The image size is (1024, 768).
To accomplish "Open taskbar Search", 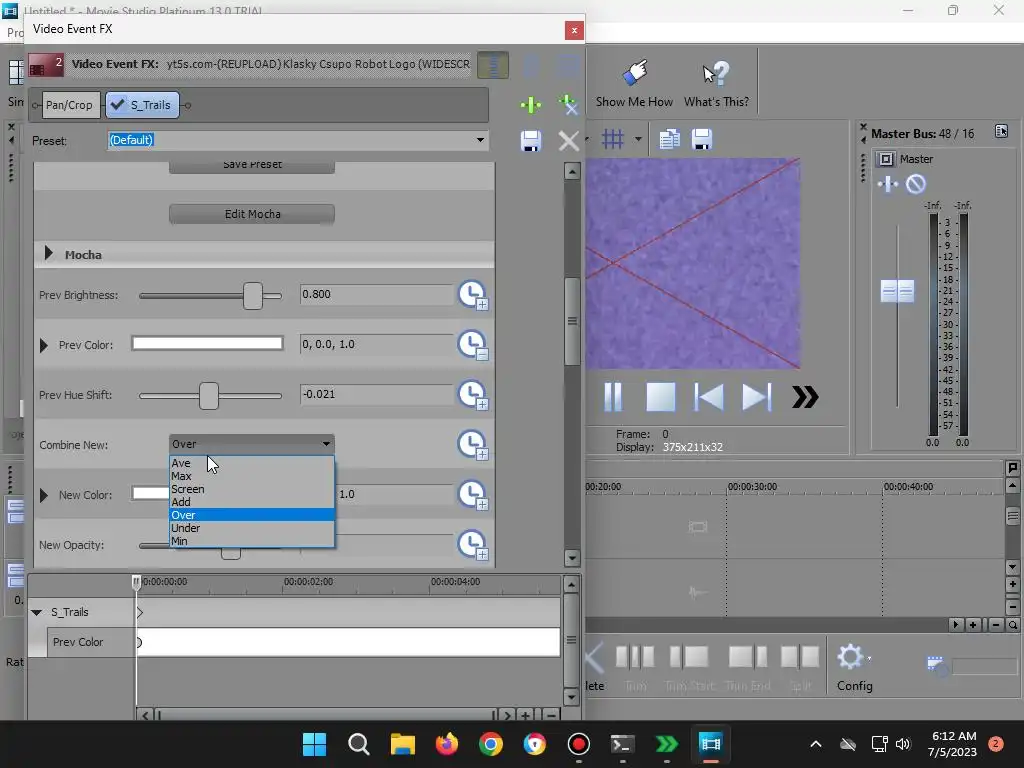I will pyautogui.click(x=359, y=744).
